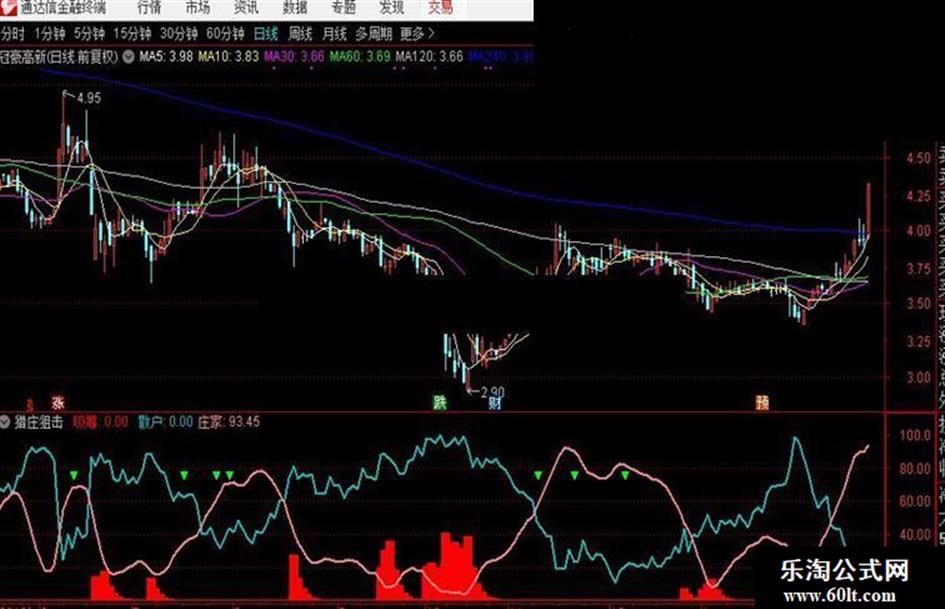Select the 月线 period
Image resolution: width=945 pixels, height=609 pixels.
tap(334, 34)
